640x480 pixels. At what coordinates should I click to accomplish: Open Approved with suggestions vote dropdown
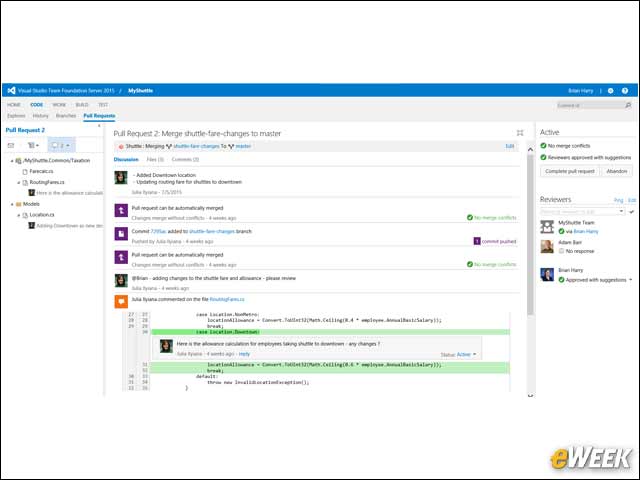coord(631,280)
